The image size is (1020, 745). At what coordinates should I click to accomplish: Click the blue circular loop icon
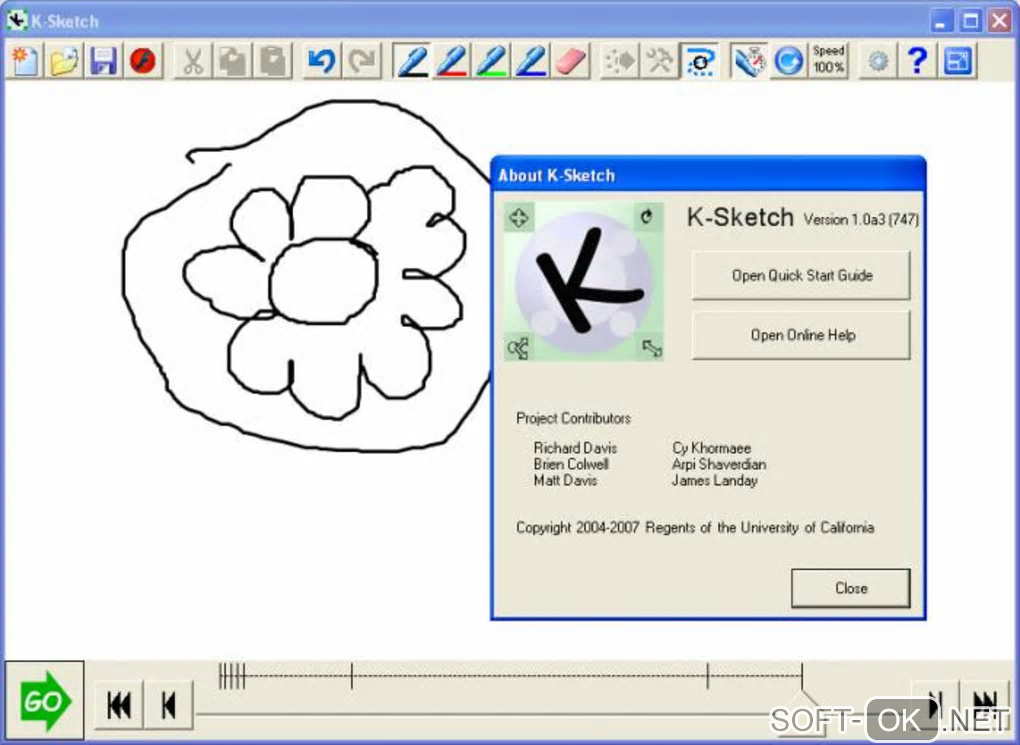[788, 62]
